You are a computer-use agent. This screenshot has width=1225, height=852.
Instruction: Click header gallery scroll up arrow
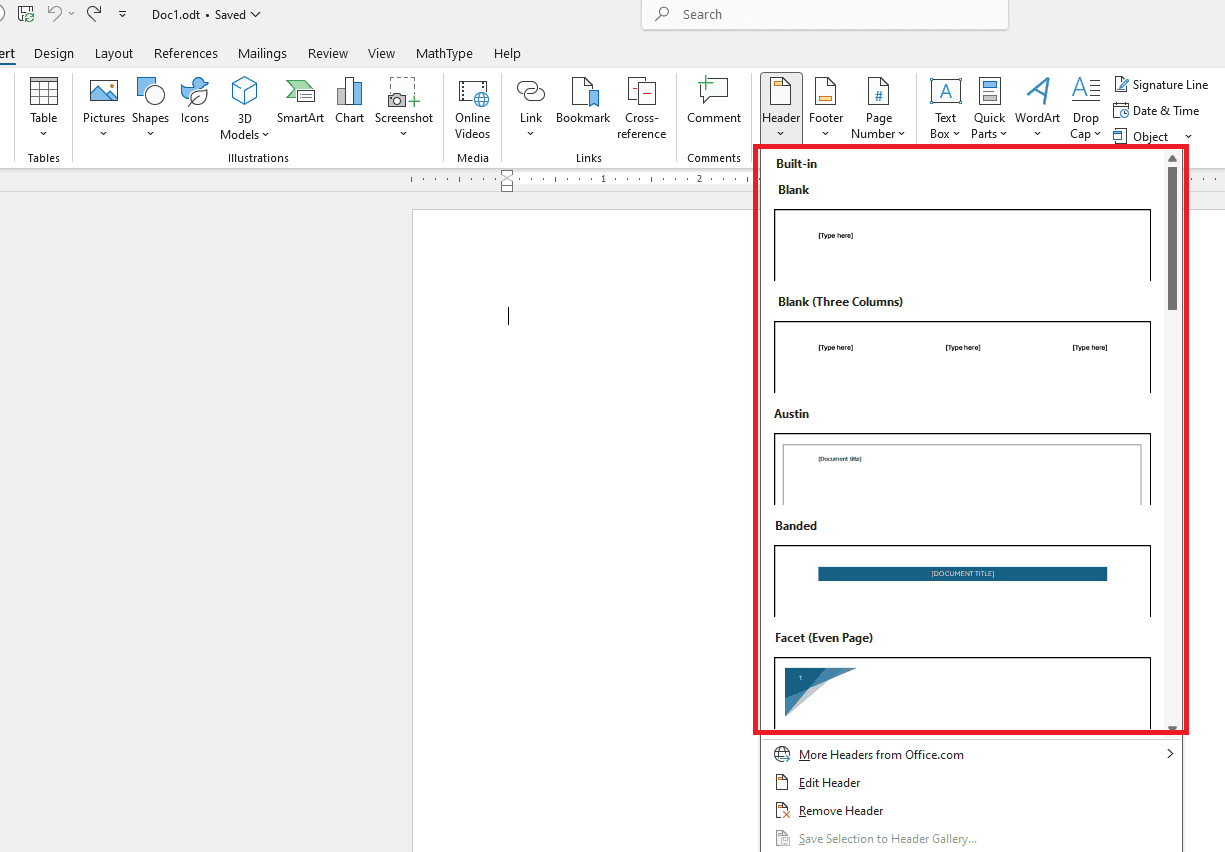click(1172, 158)
